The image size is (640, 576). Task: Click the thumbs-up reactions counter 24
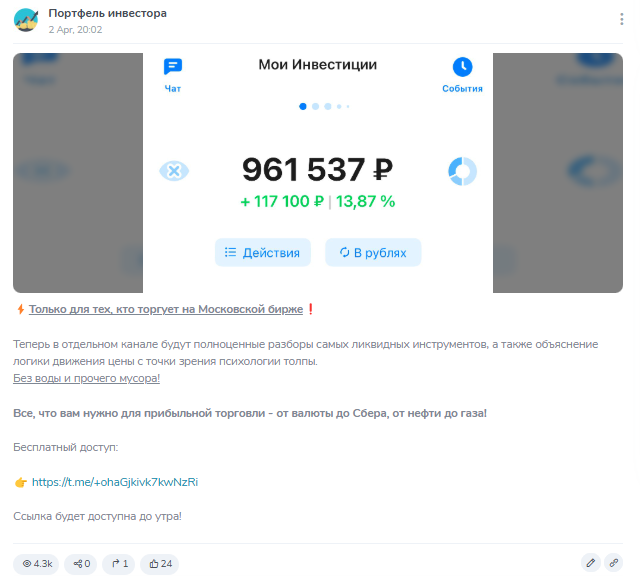(160, 564)
